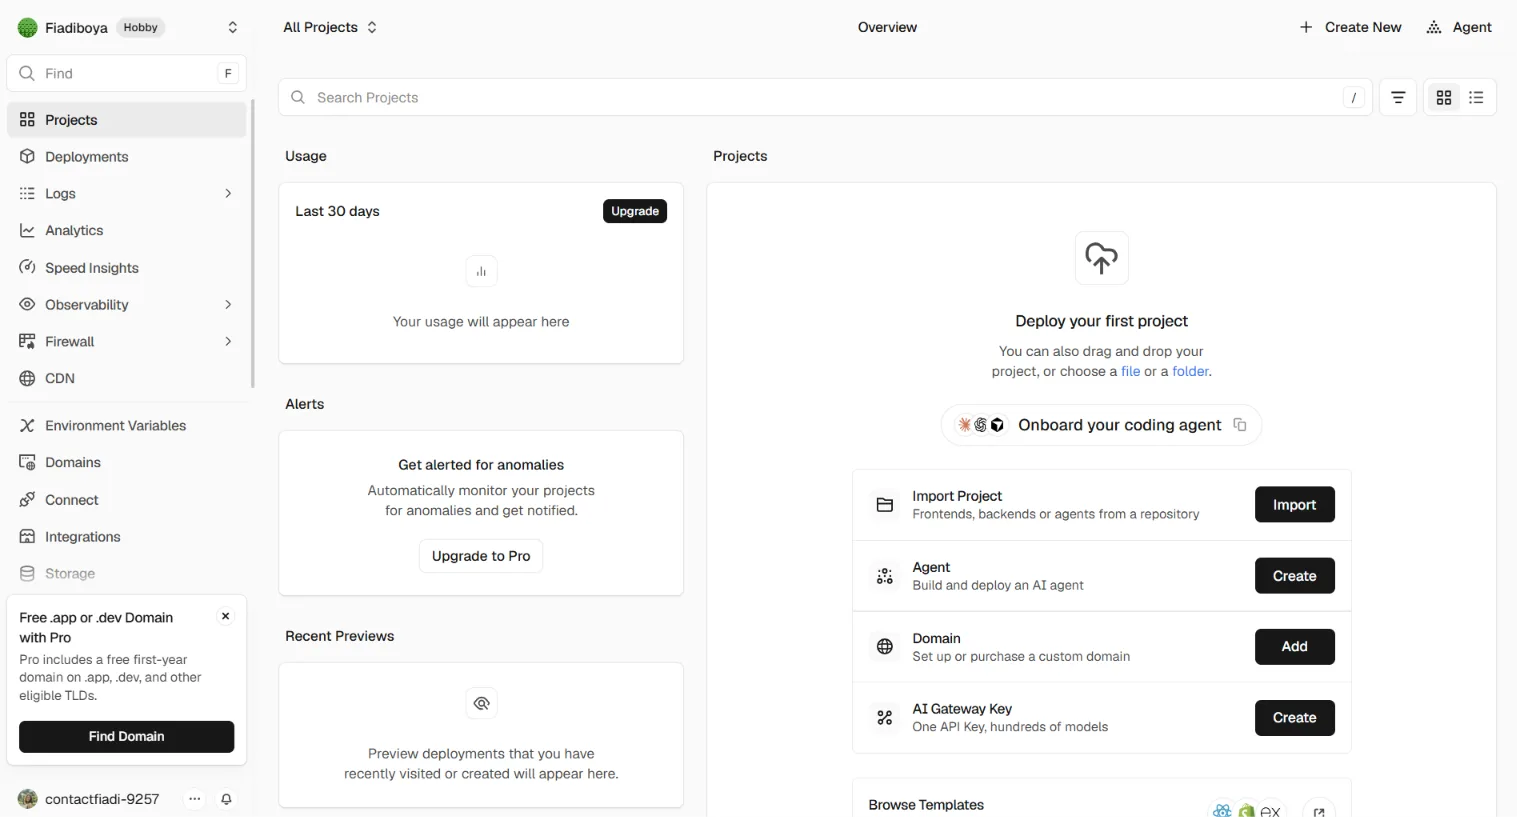This screenshot has width=1517, height=817.
Task: Click the Agent row icon
Action: point(885,577)
